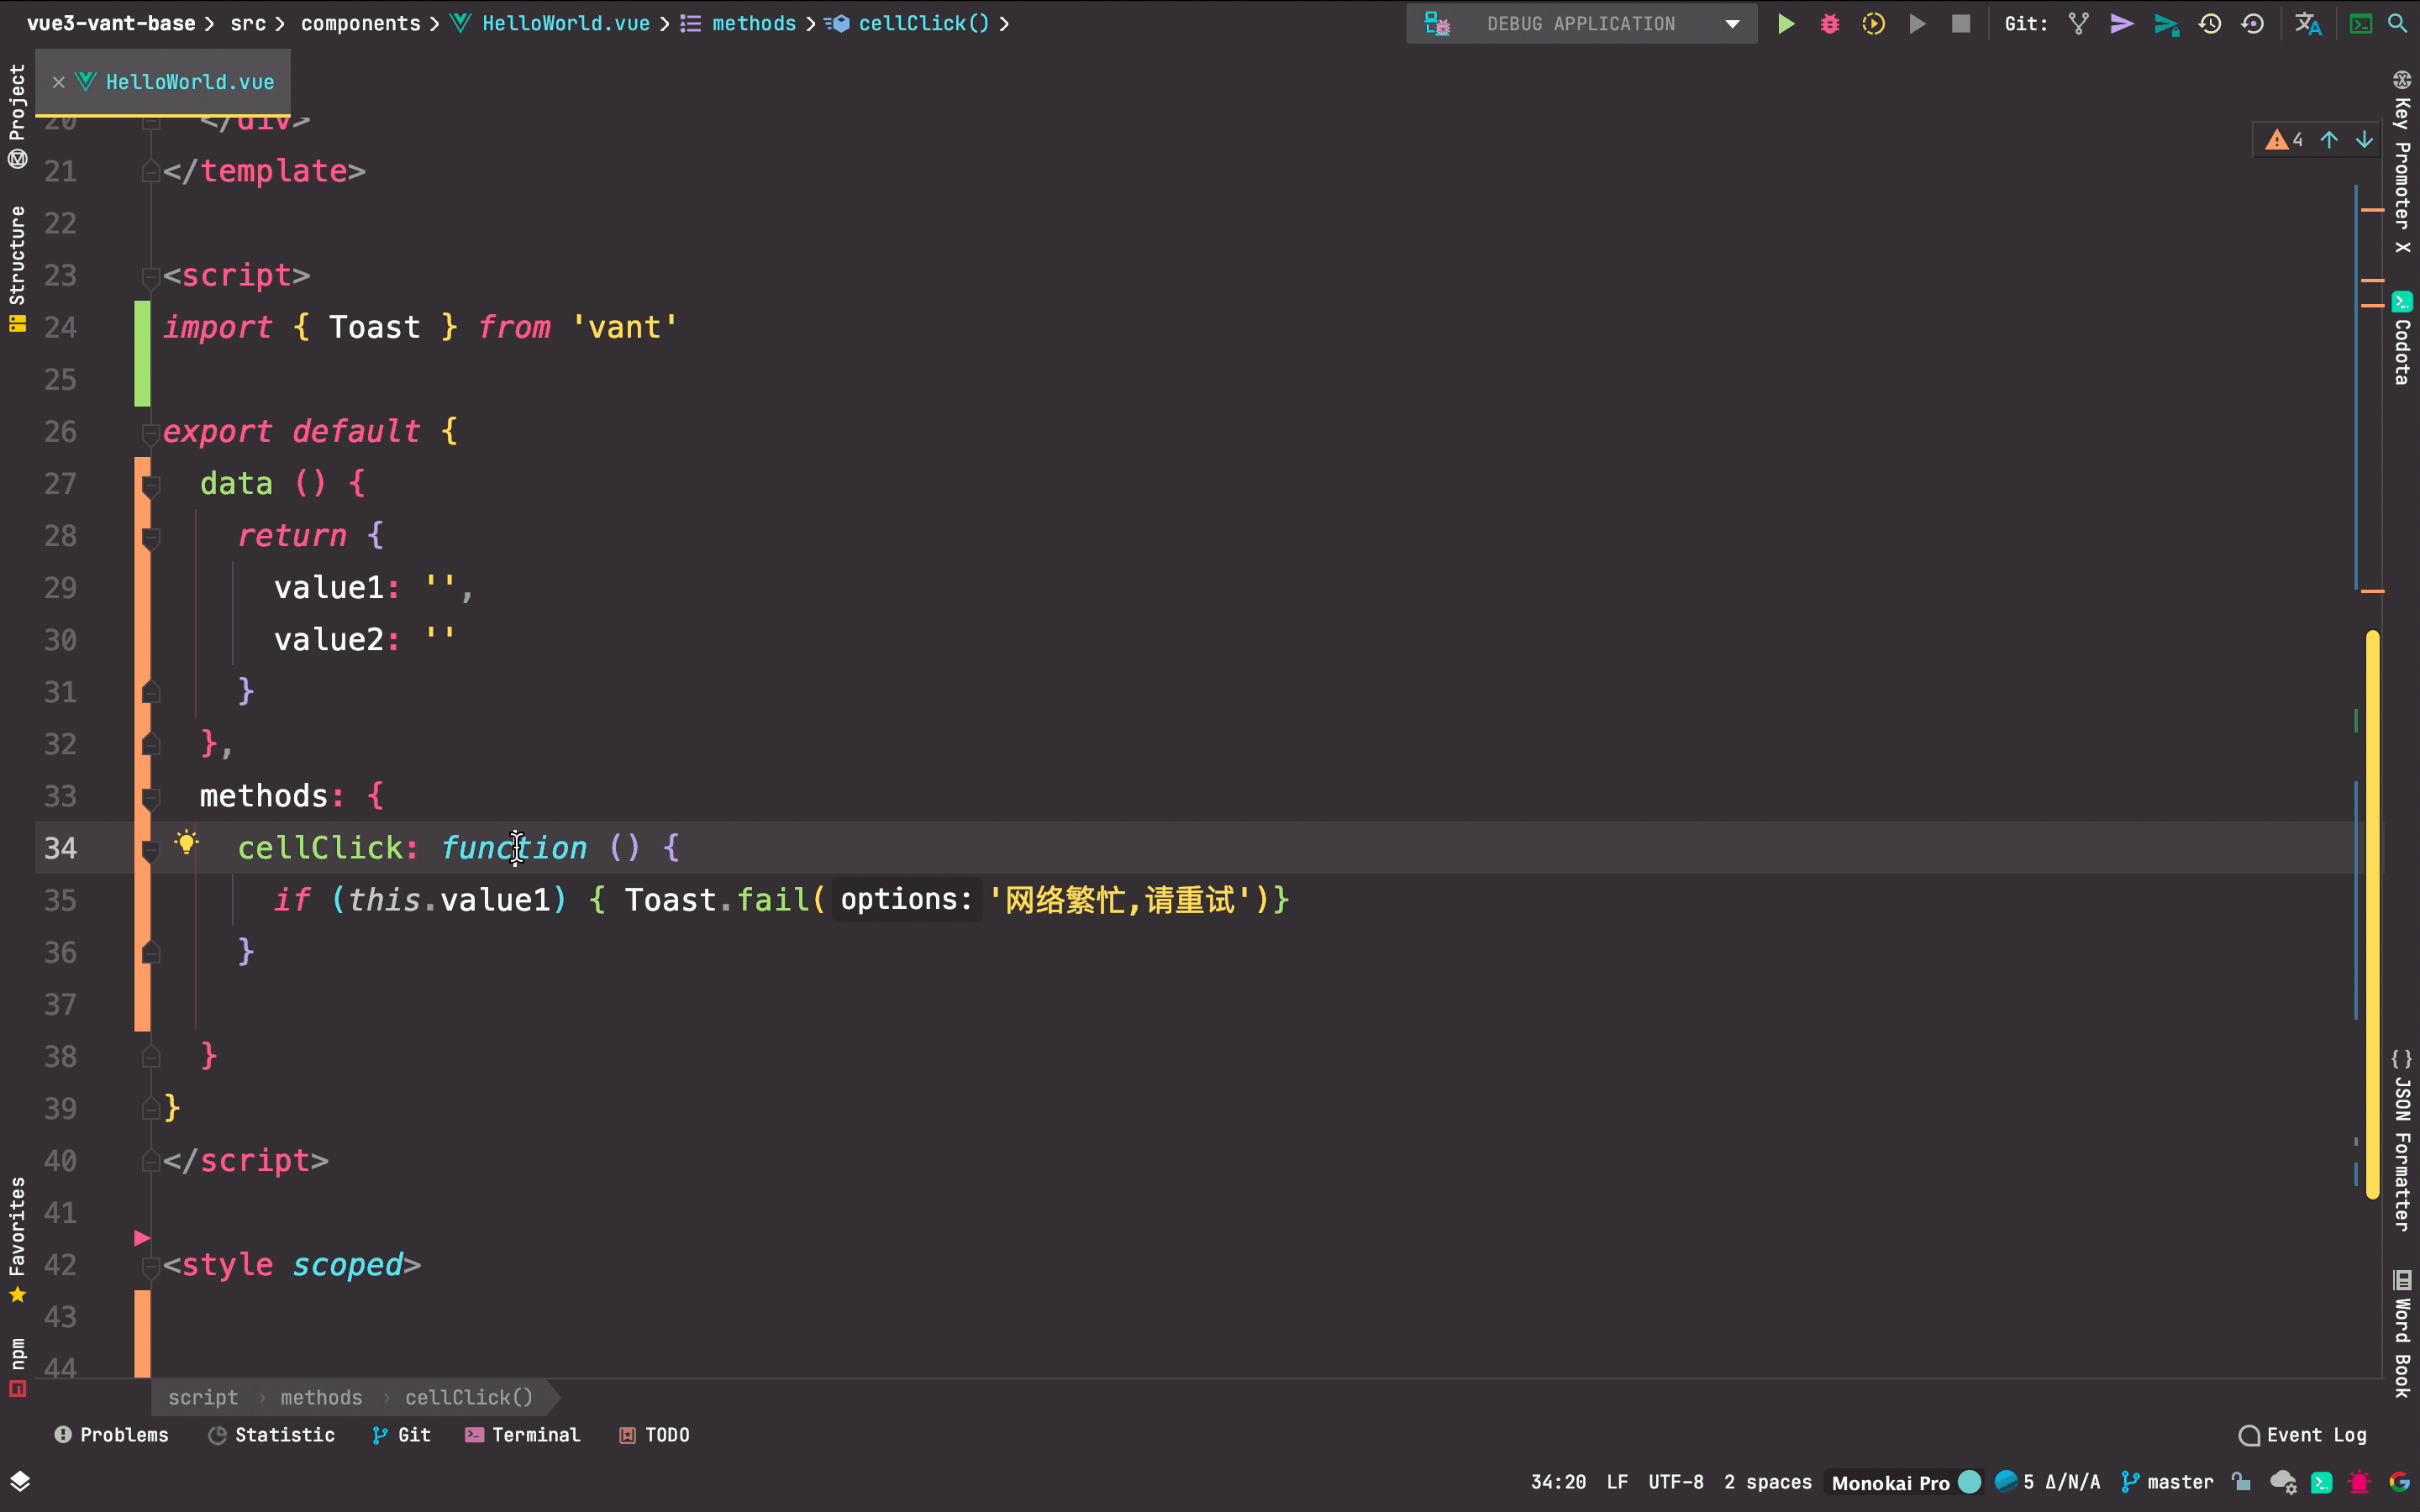This screenshot has height=1512, width=2420.
Task: Toggle the read-only lock in status bar
Action: [2241, 1482]
